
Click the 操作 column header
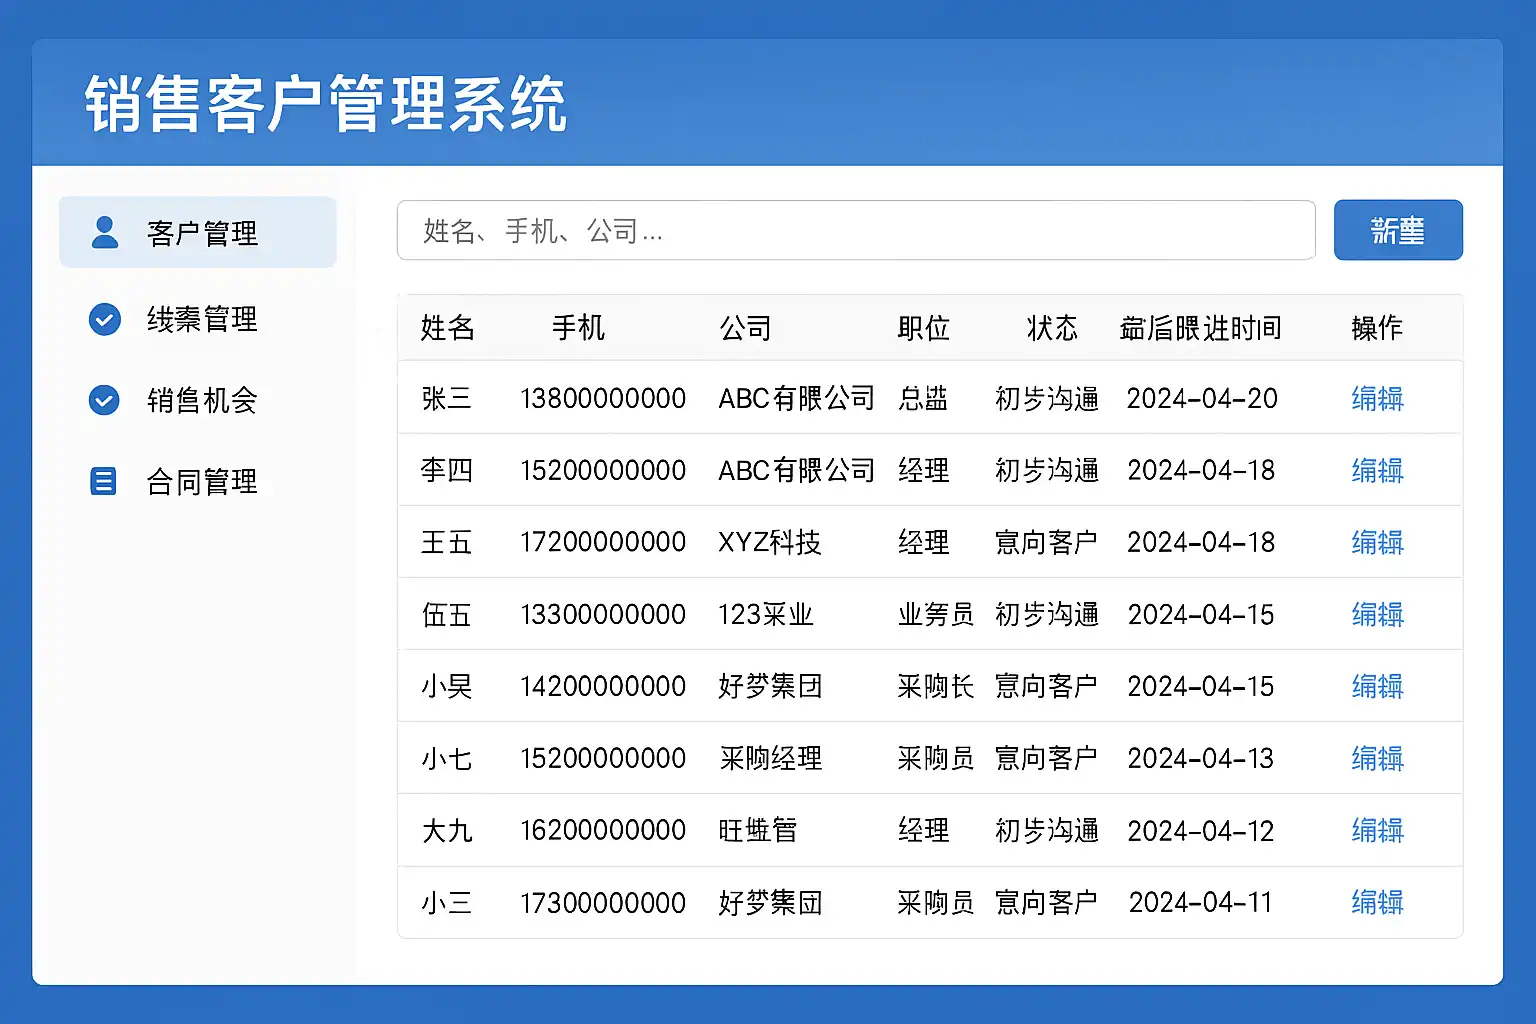point(1377,328)
